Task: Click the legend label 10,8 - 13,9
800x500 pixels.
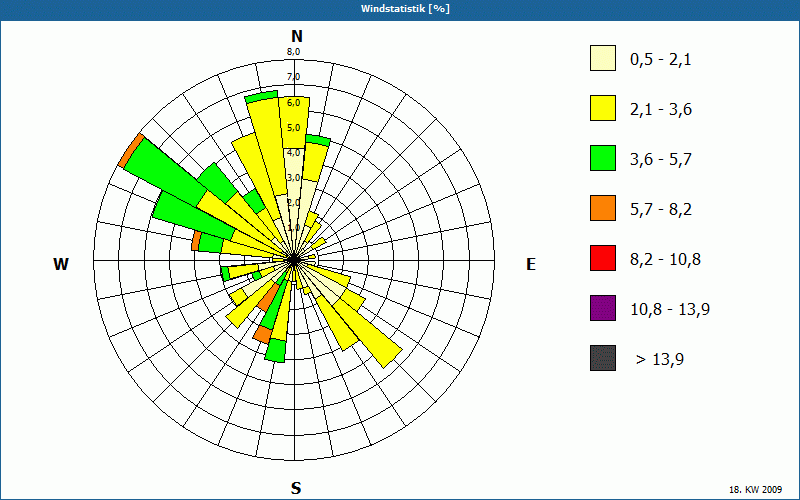Action: click(x=670, y=310)
